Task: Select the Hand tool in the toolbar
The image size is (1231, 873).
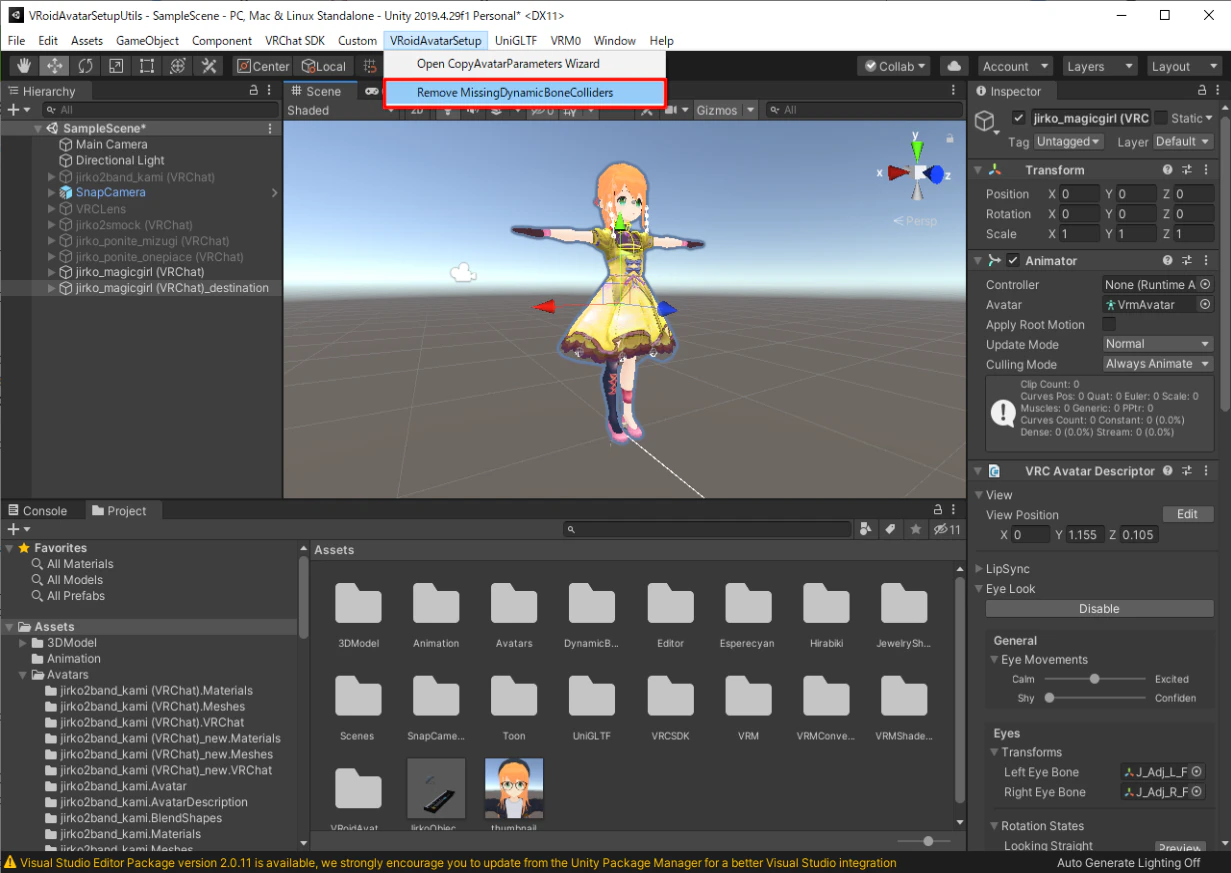Action: [23, 66]
